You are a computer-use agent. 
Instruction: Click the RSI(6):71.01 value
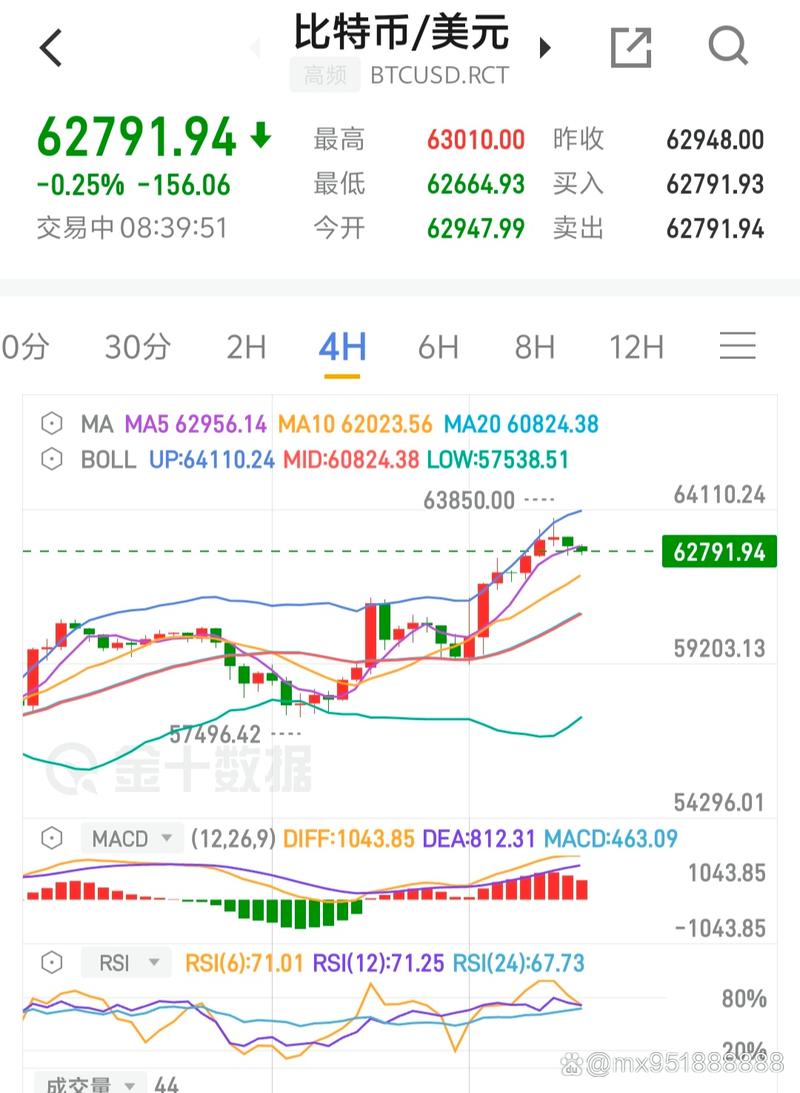(244, 963)
